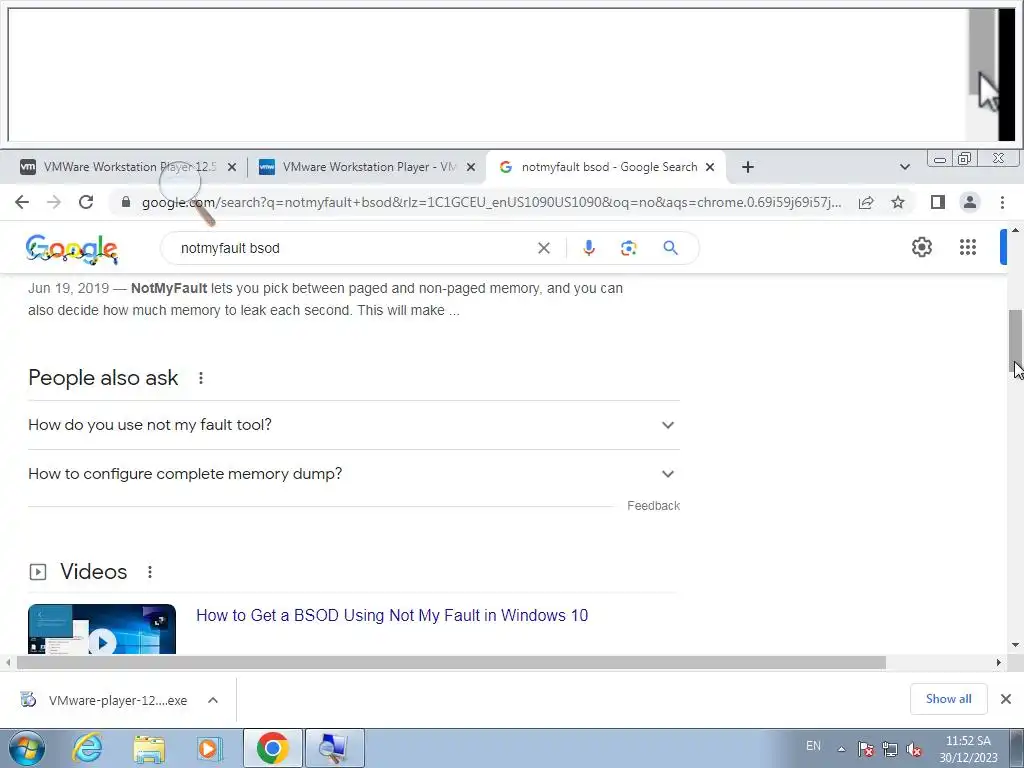
Task: Click the EN language indicator
Action: click(x=813, y=746)
